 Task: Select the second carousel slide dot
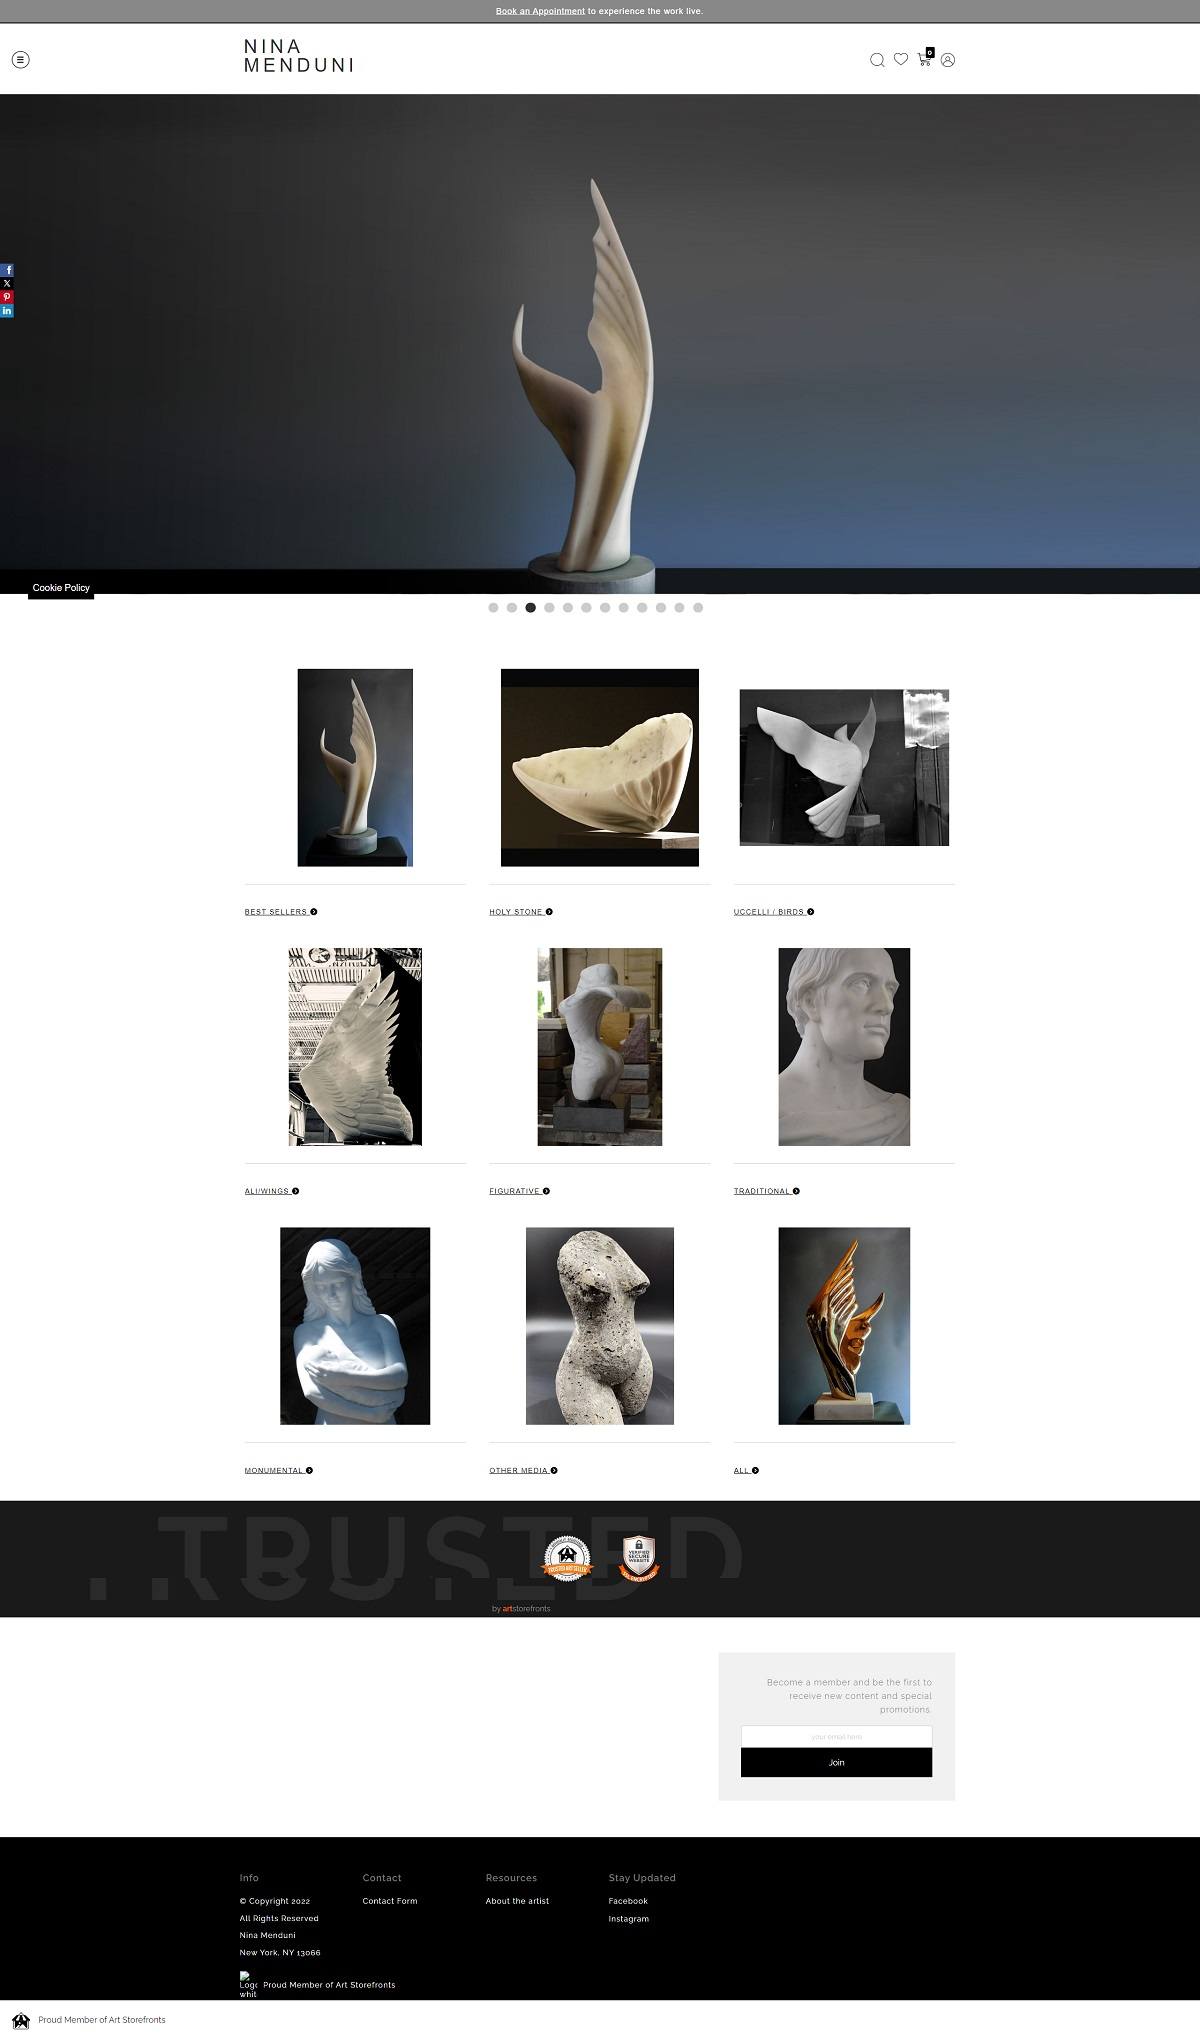coord(512,607)
